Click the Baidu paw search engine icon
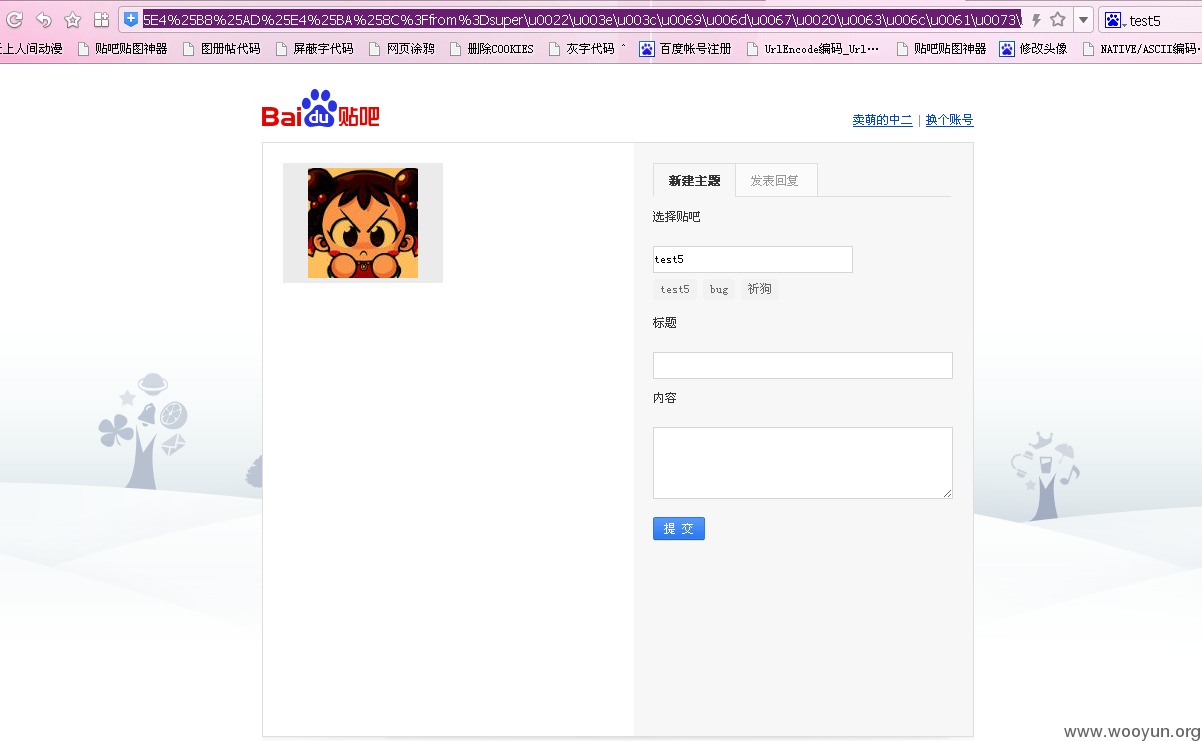This screenshot has width=1202, height=741. [1113, 20]
